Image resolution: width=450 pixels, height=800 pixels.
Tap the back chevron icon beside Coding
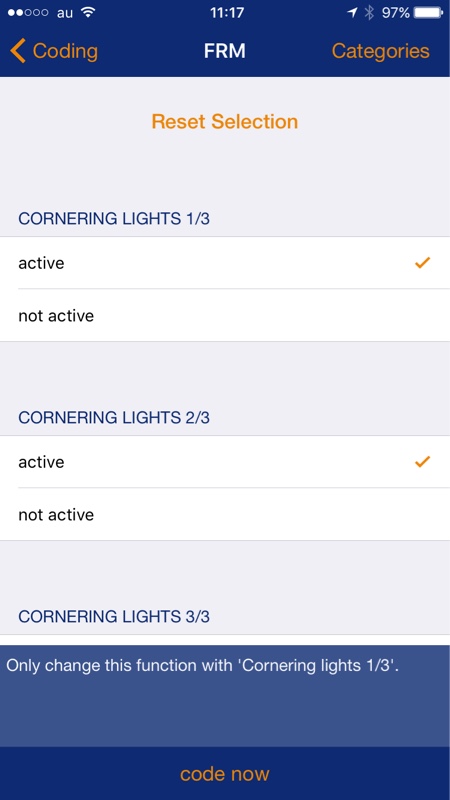17,51
